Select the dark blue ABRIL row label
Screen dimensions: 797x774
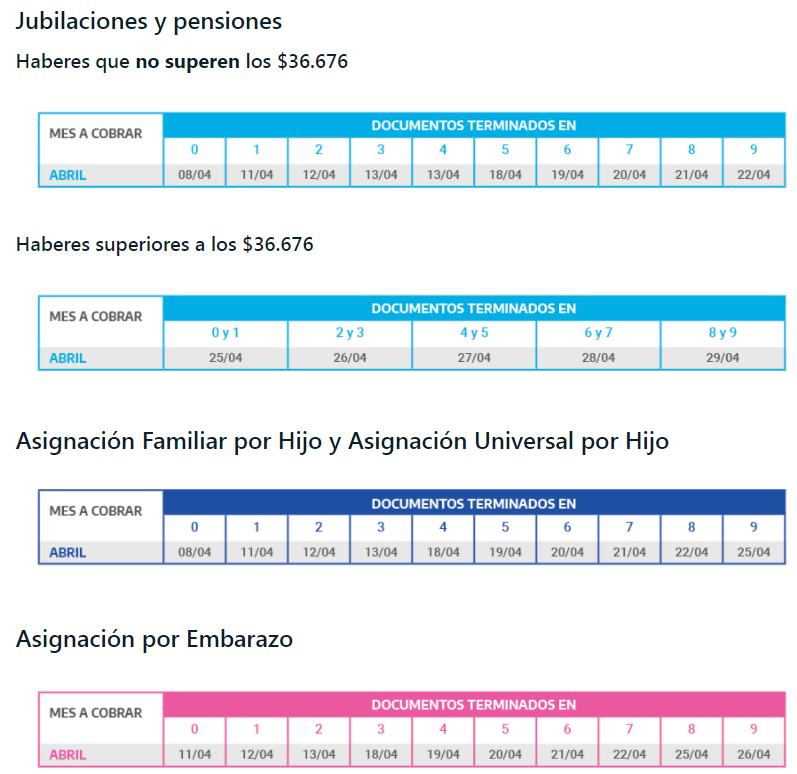point(68,552)
